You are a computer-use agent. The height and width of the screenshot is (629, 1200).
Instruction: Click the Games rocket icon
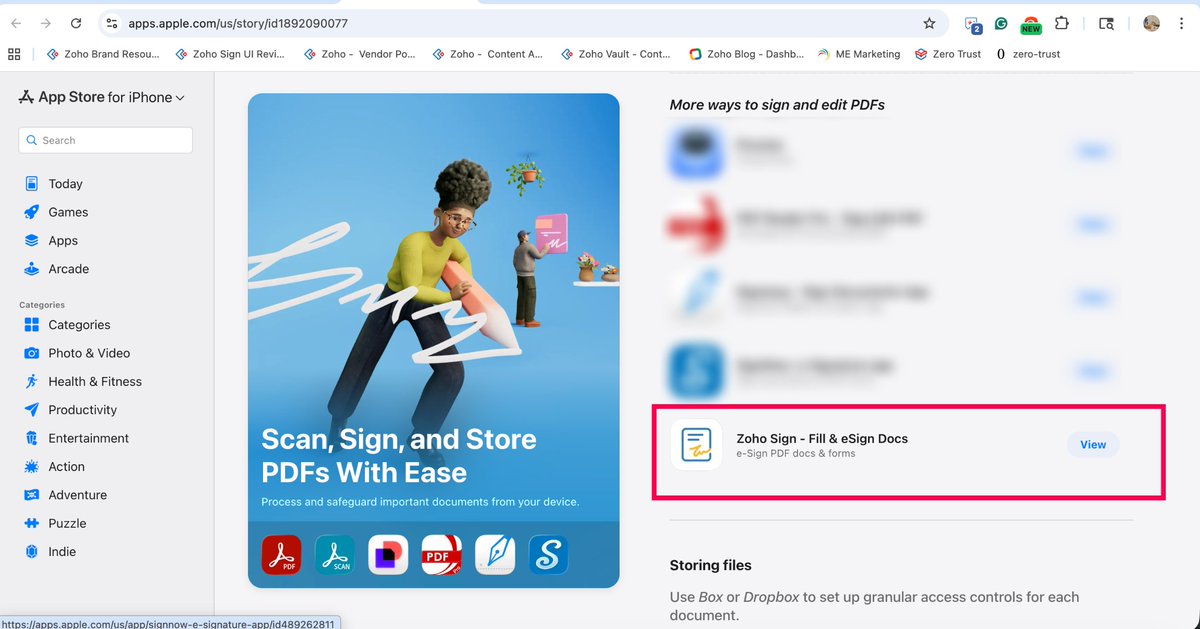(32, 212)
